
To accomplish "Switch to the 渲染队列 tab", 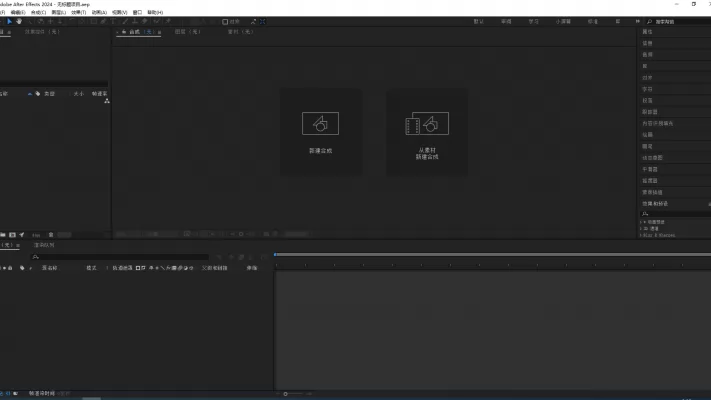I will coord(44,245).
